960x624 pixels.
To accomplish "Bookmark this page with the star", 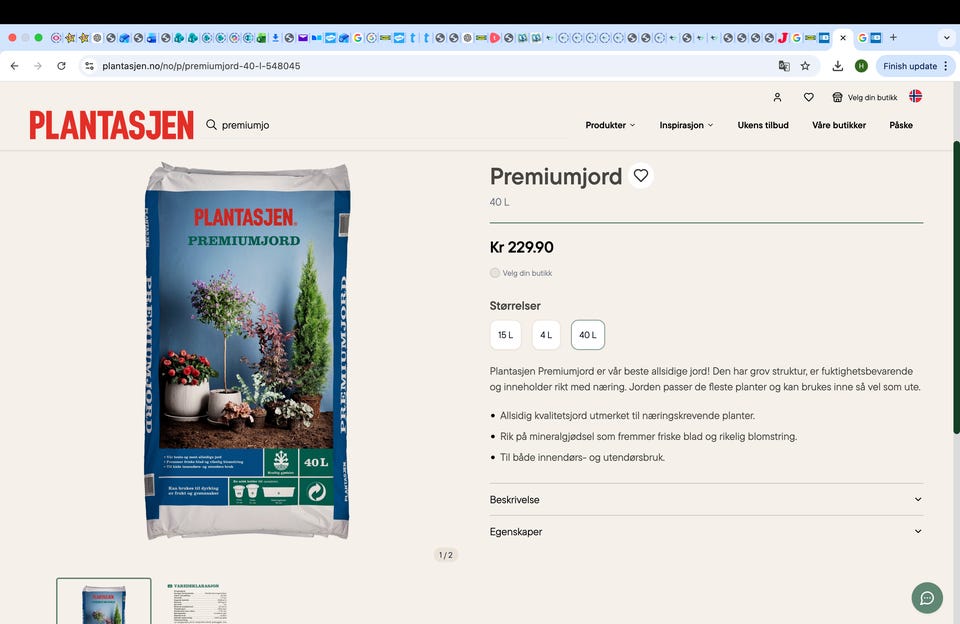I will (x=805, y=66).
